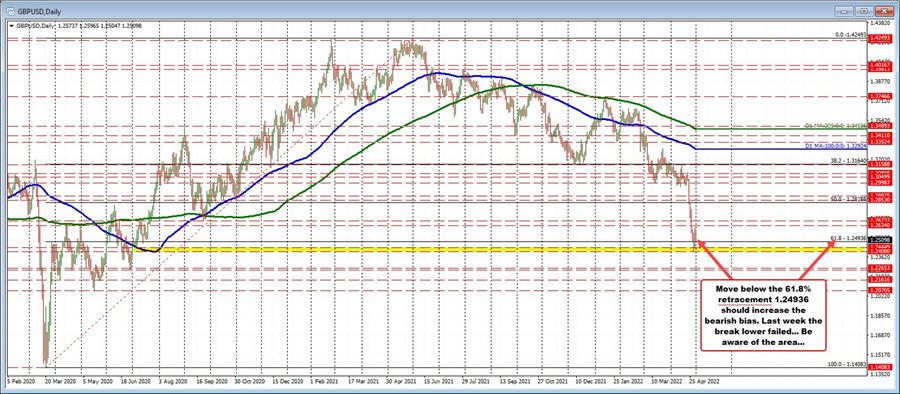900x394 pixels.
Task: Select the 50.0 Fibonacci level label
Action: (848, 199)
